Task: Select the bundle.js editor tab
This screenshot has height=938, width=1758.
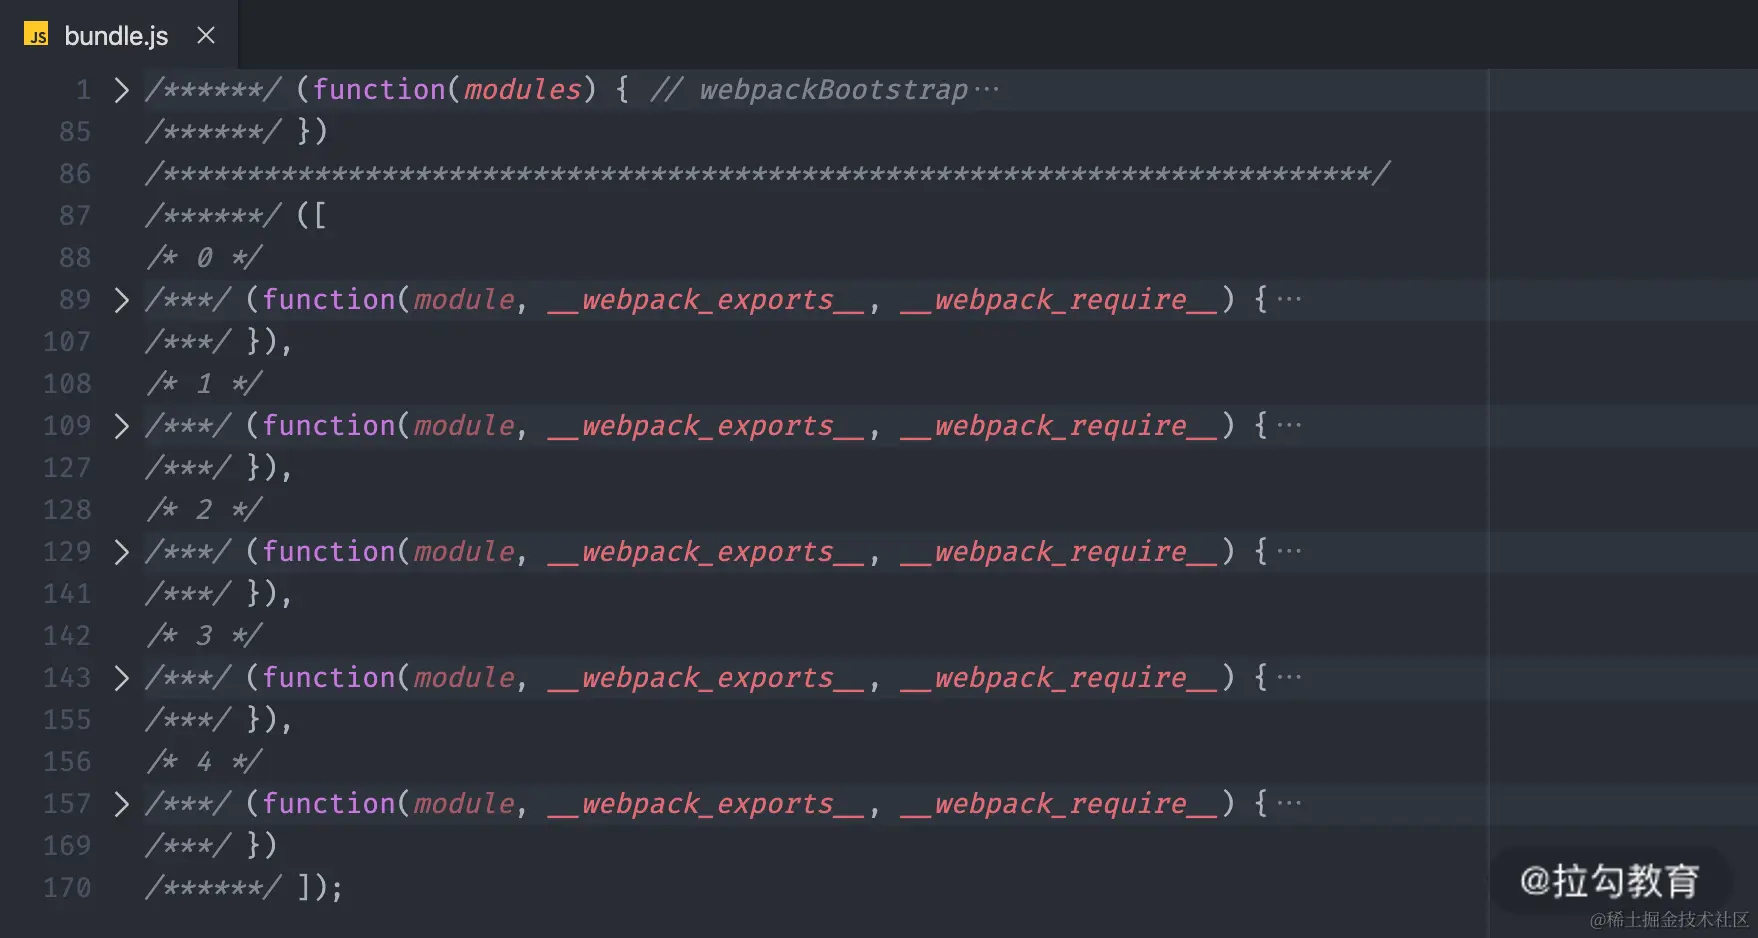Action: [120, 35]
